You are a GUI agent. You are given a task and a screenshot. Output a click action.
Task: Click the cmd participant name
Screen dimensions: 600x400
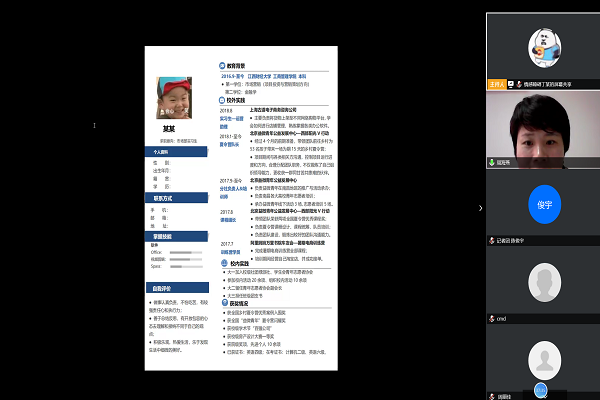pyautogui.click(x=501, y=318)
